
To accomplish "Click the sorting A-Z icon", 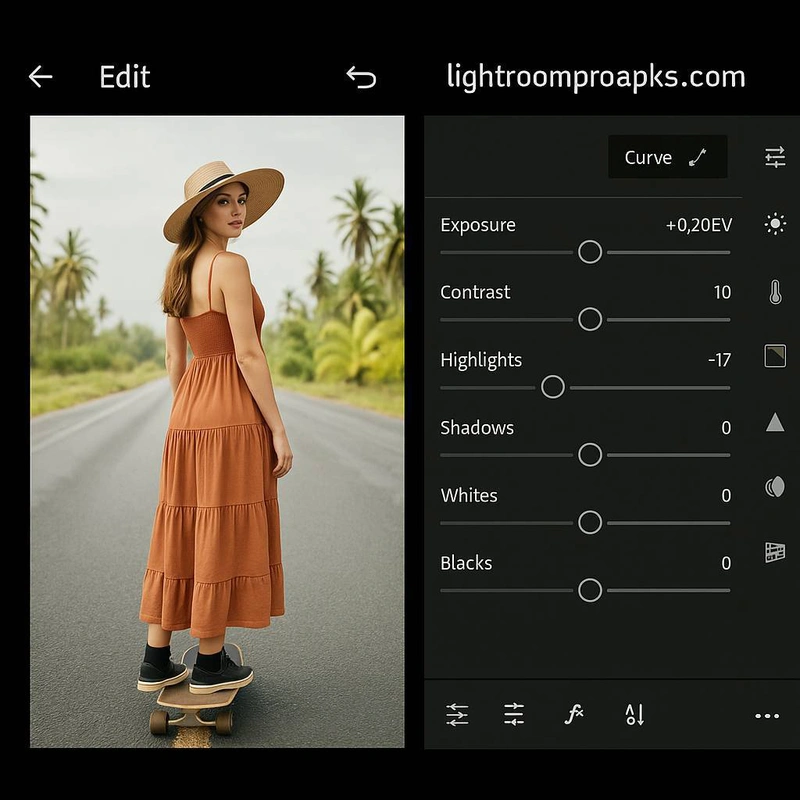I will tap(630, 715).
